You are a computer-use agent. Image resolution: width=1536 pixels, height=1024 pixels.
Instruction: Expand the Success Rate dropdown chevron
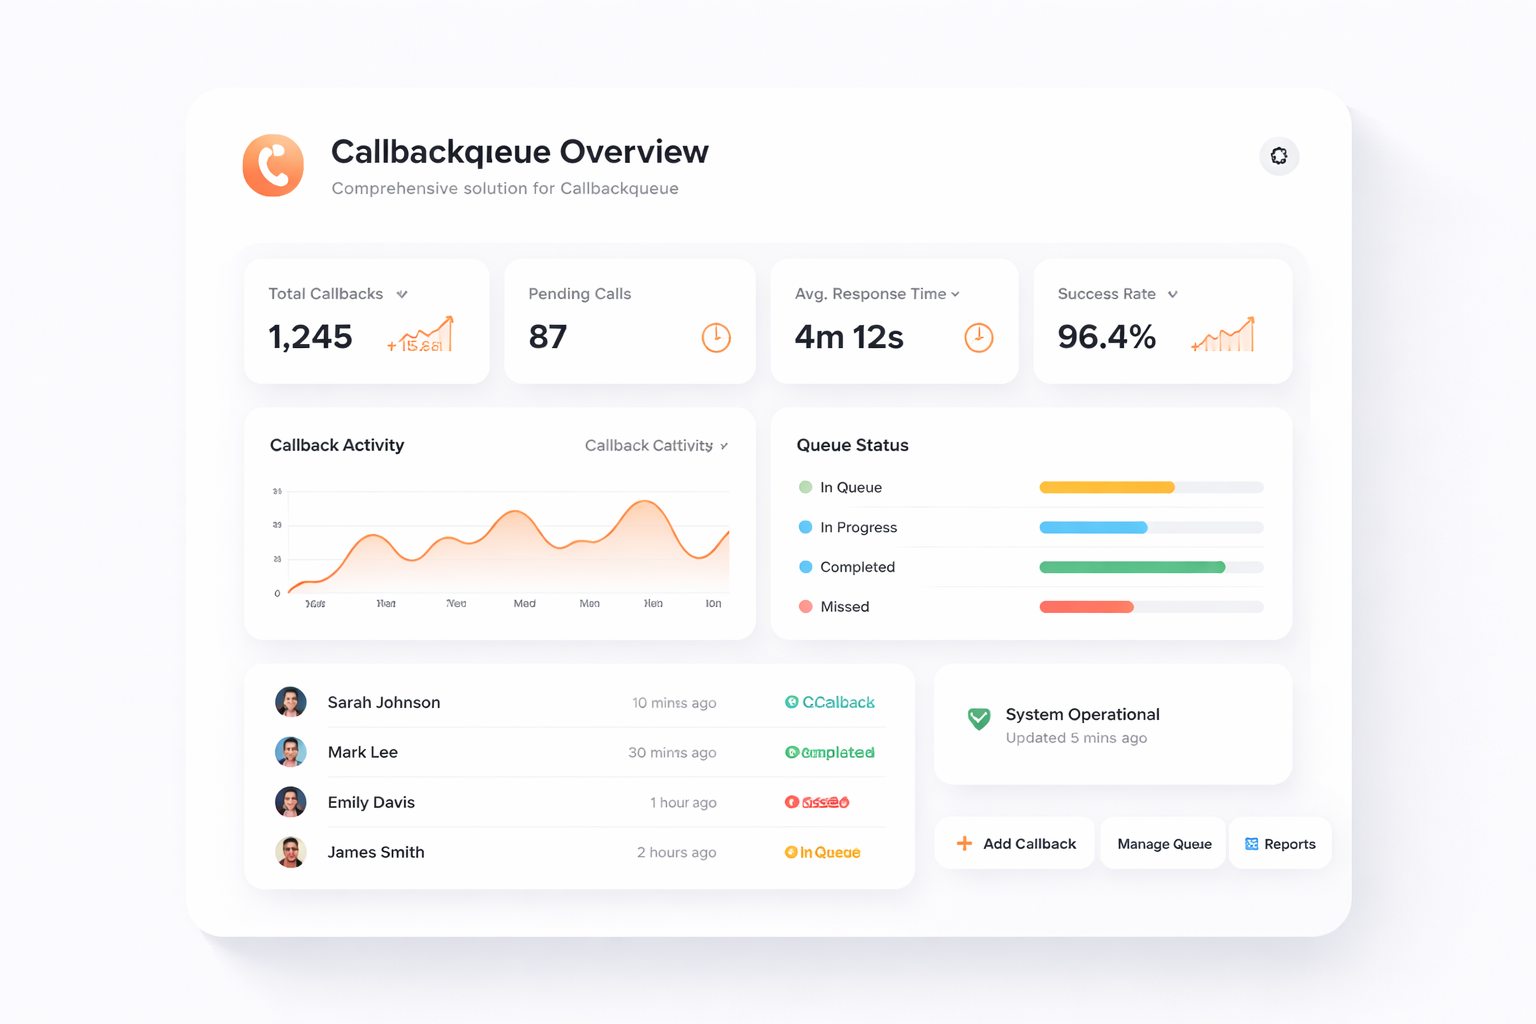point(1173,294)
